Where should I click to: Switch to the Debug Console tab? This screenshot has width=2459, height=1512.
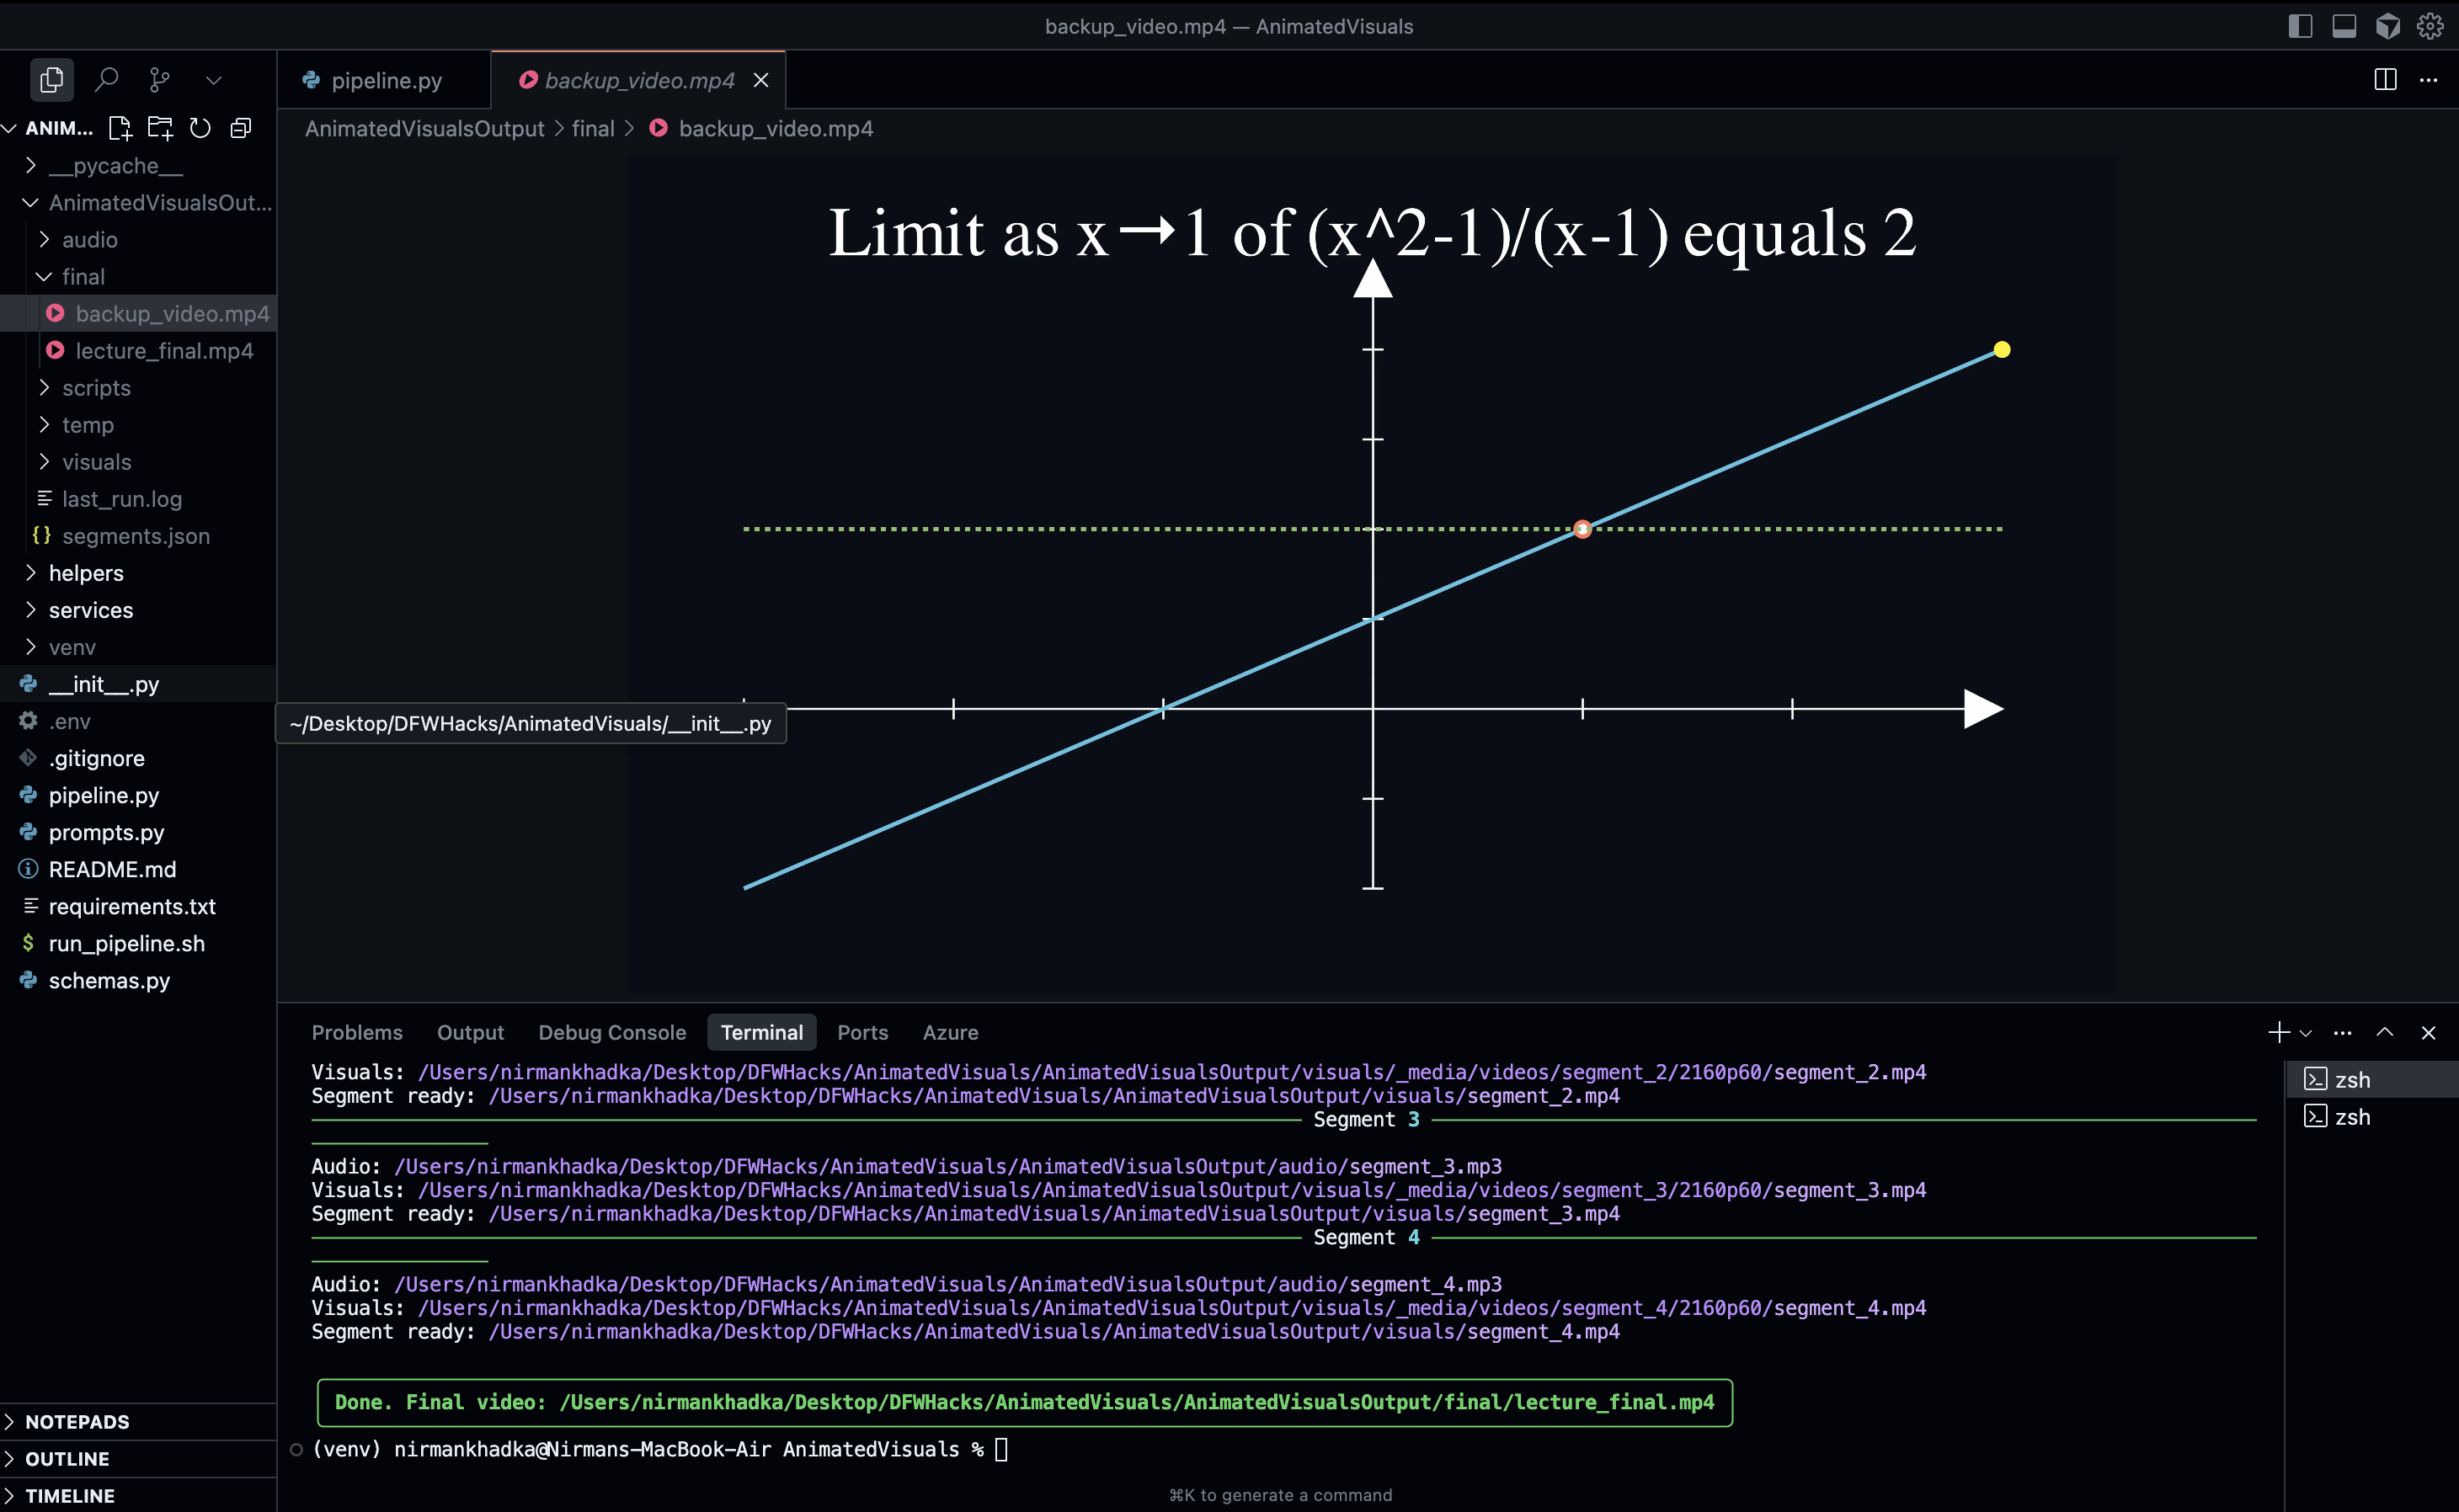click(x=612, y=1032)
